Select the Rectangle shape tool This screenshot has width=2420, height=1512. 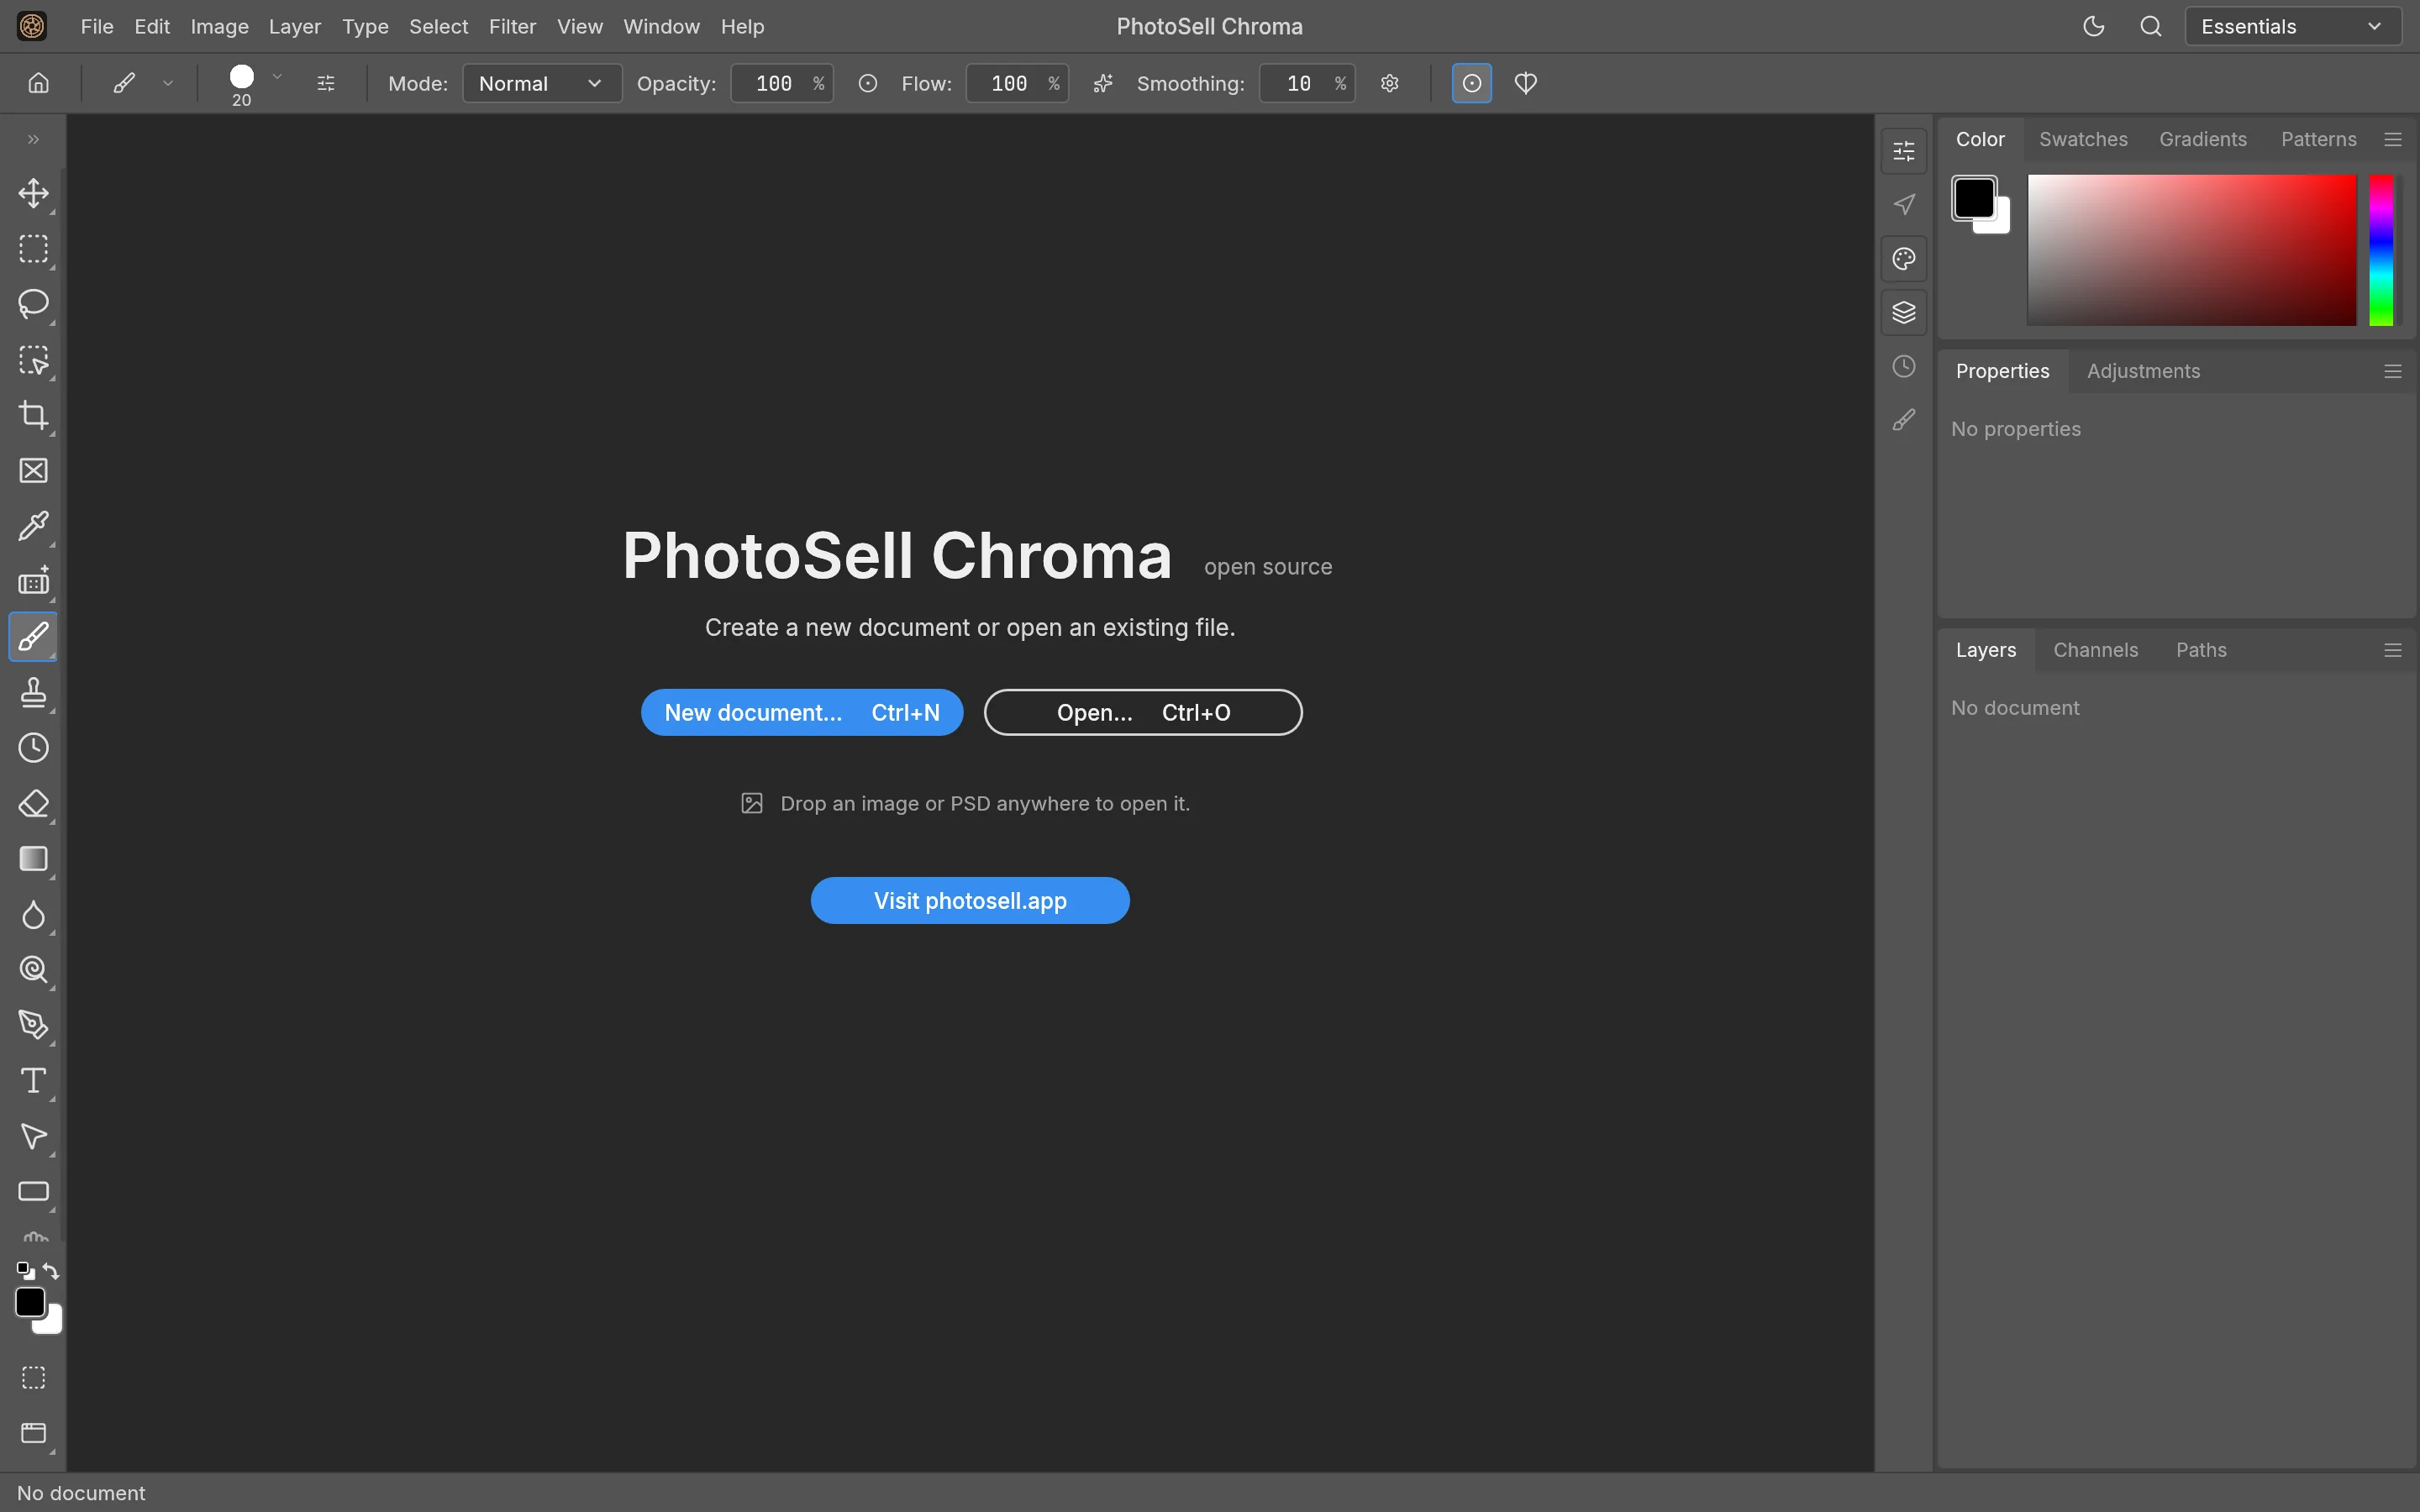point(34,1192)
